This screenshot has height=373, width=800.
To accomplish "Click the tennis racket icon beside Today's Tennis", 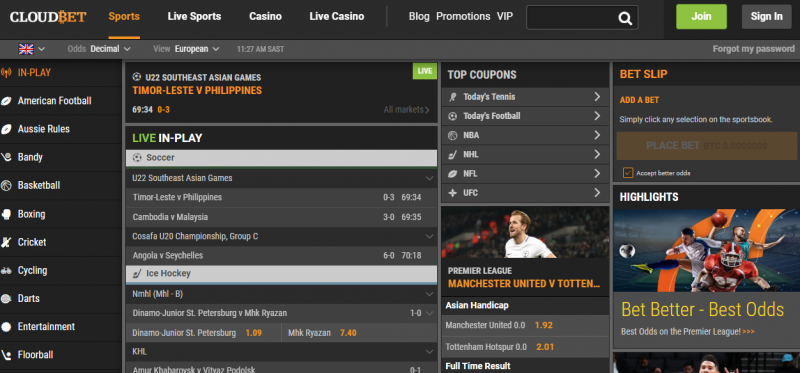I will pyautogui.click(x=453, y=97).
